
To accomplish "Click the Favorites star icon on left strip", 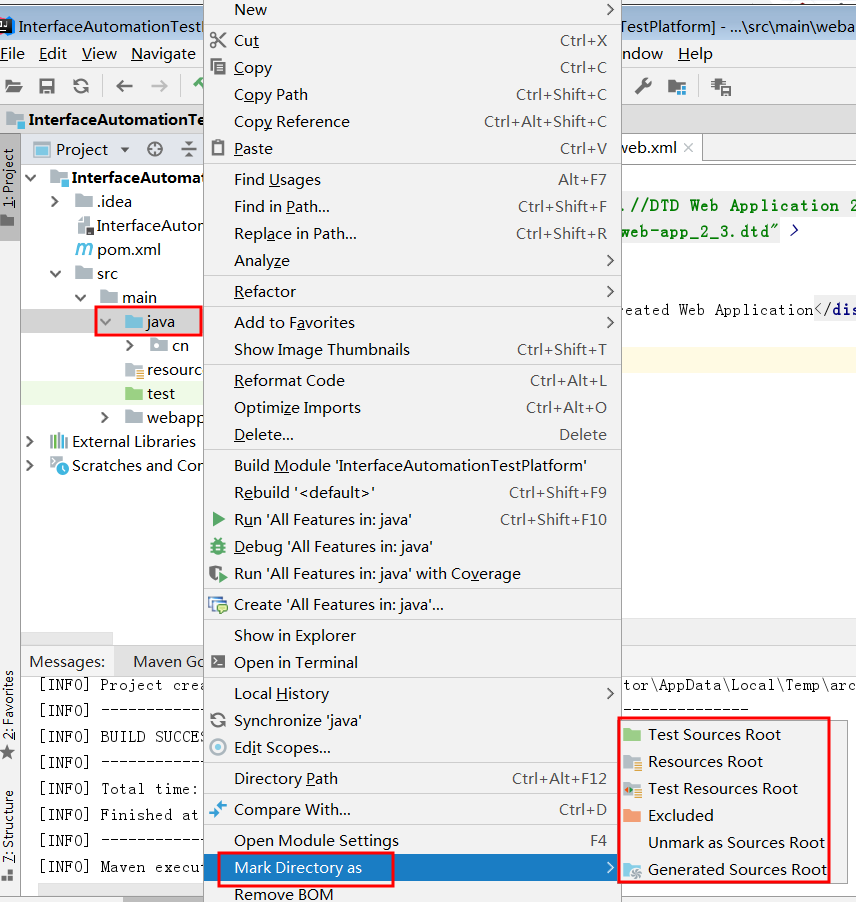I will 7,752.
